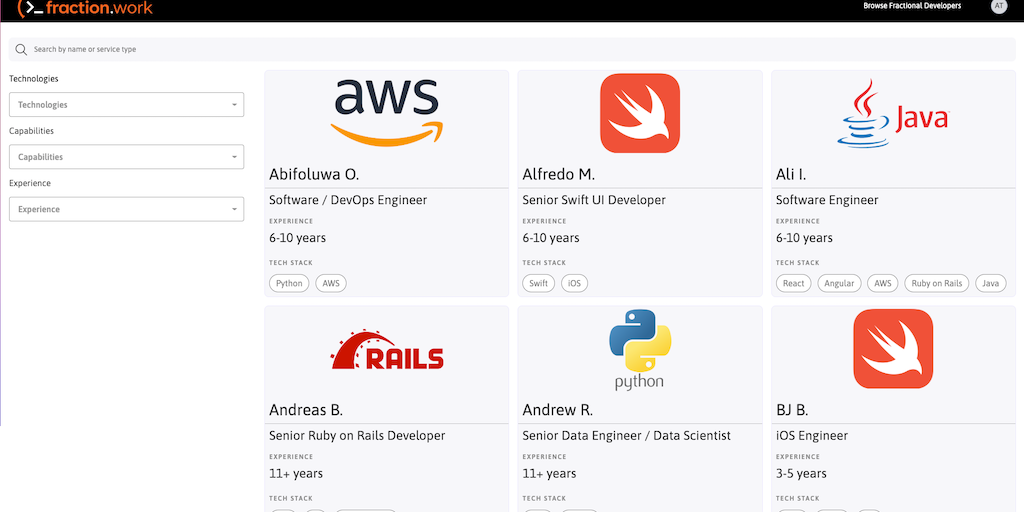Image resolution: width=1024 pixels, height=512 pixels.
Task: Click the search magnifier icon
Action: (x=21, y=49)
